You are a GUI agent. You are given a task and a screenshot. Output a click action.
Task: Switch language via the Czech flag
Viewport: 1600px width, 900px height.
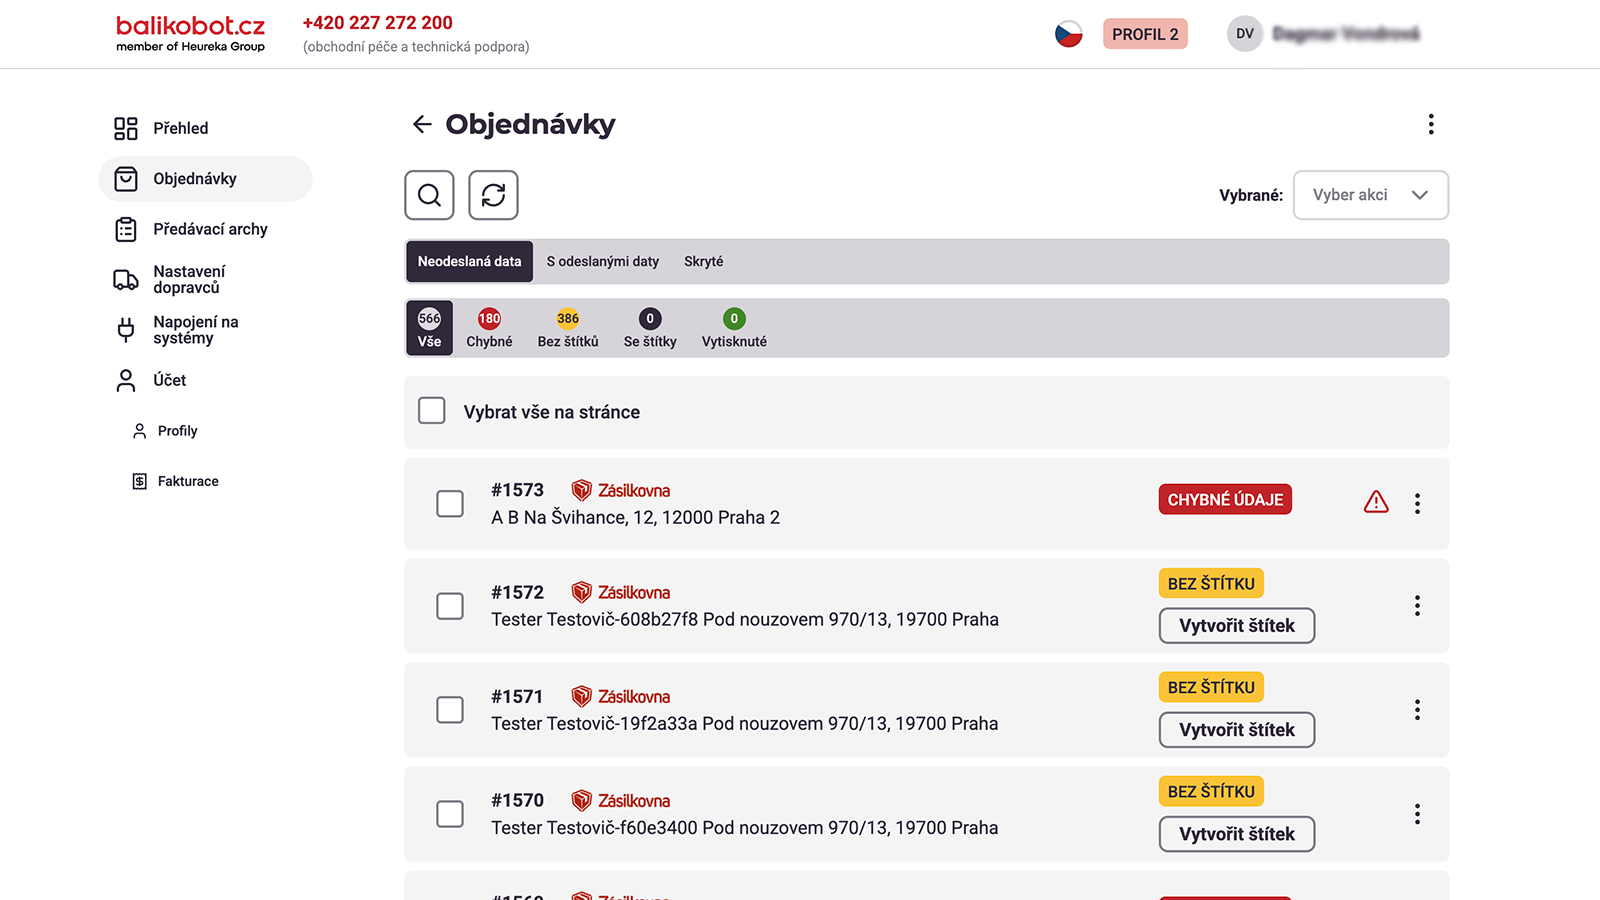tap(1069, 34)
